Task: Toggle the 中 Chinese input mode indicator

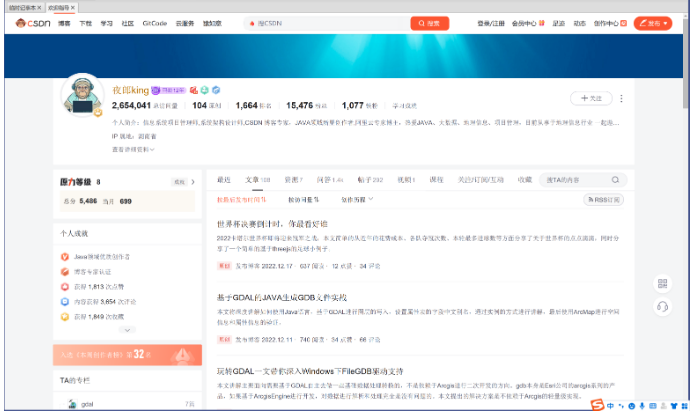Action: [x=610, y=406]
